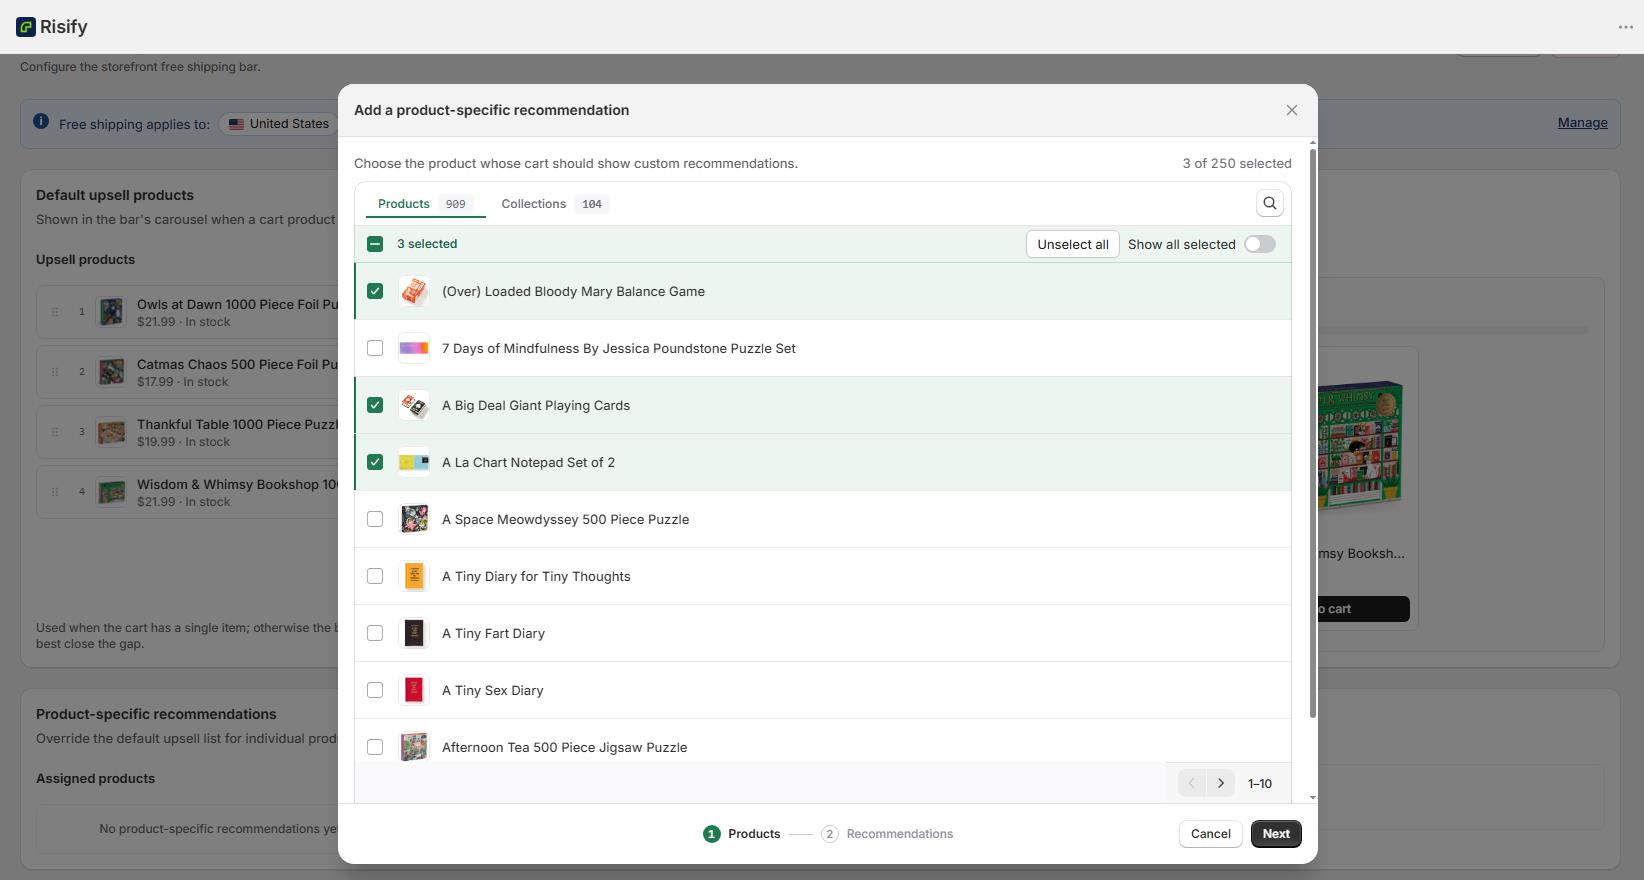
Task: Open the search icon in the product picker
Action: [1270, 203]
